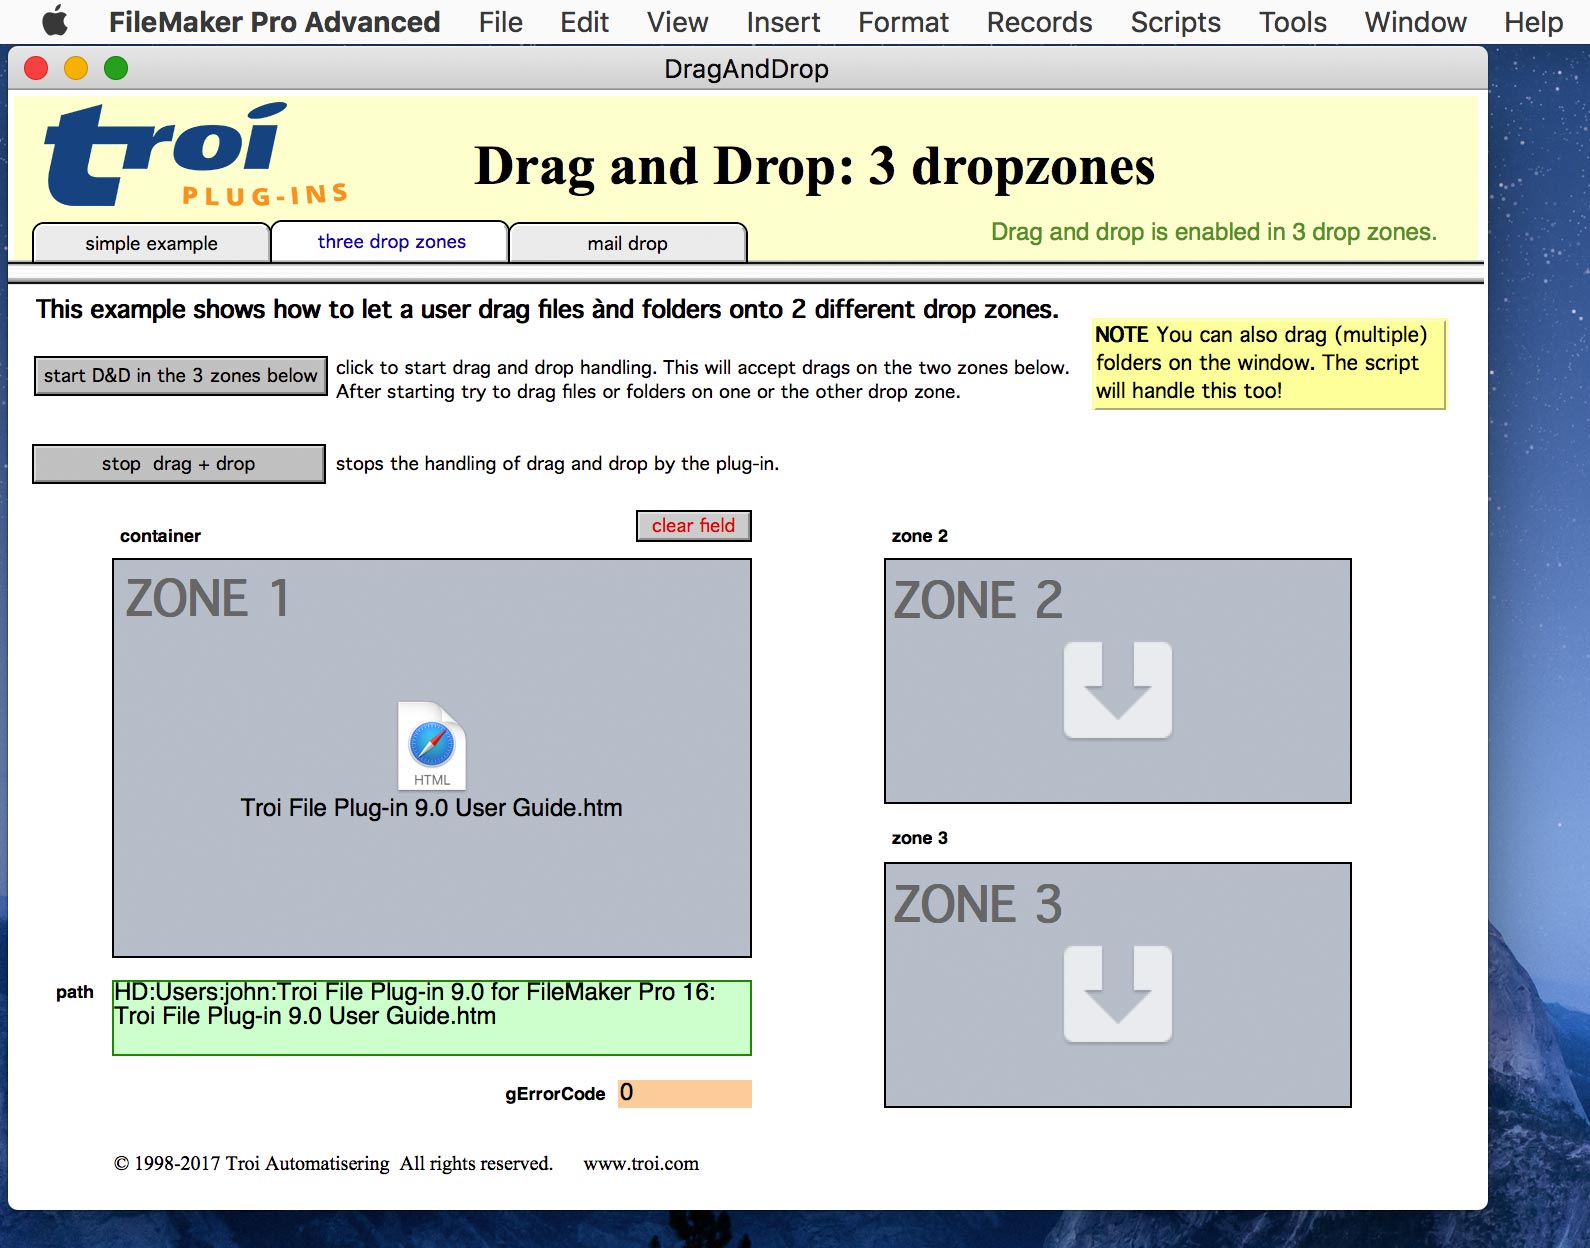The height and width of the screenshot is (1248, 1590).
Task: Open the FileMaker Pro Advanced menu
Action: (274, 22)
